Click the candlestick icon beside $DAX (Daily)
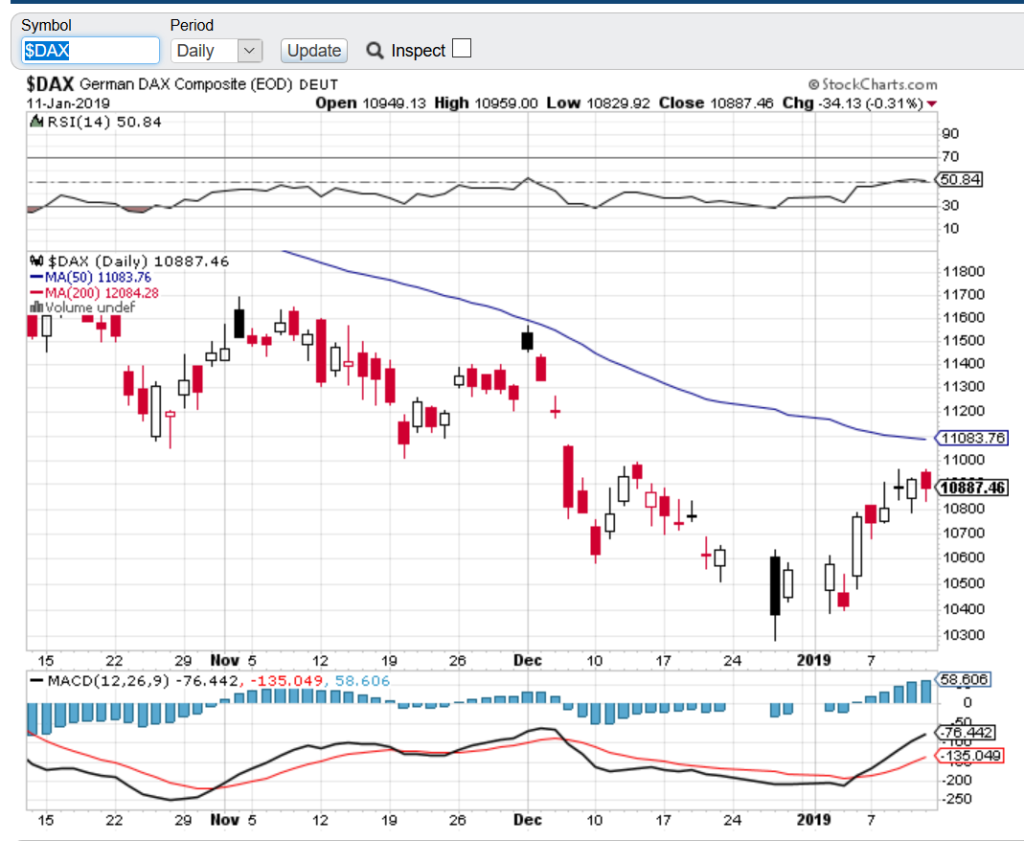The image size is (1024, 841). pyautogui.click(x=38, y=261)
